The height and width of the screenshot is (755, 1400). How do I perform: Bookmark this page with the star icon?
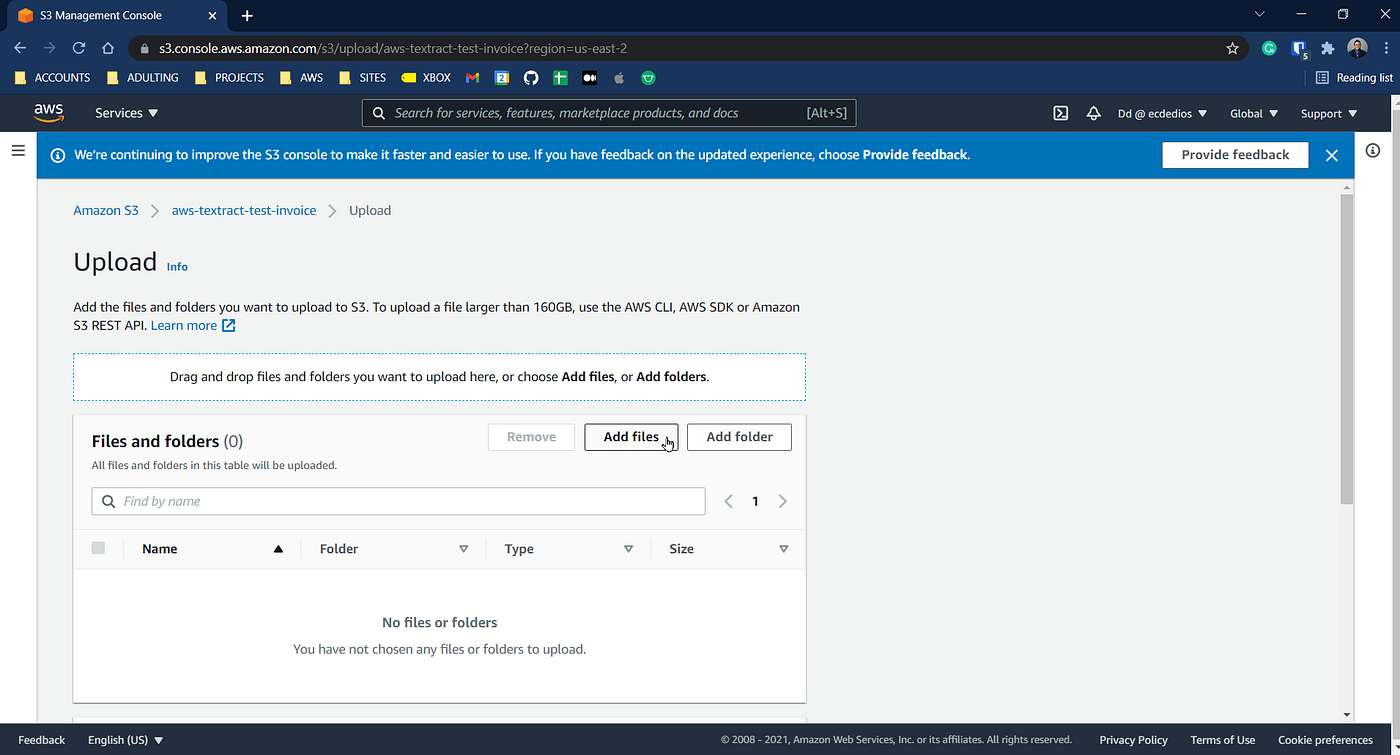pyautogui.click(x=1232, y=48)
